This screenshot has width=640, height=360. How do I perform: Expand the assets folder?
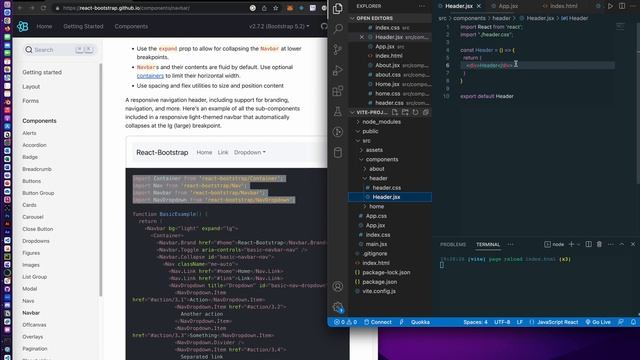tap(374, 150)
